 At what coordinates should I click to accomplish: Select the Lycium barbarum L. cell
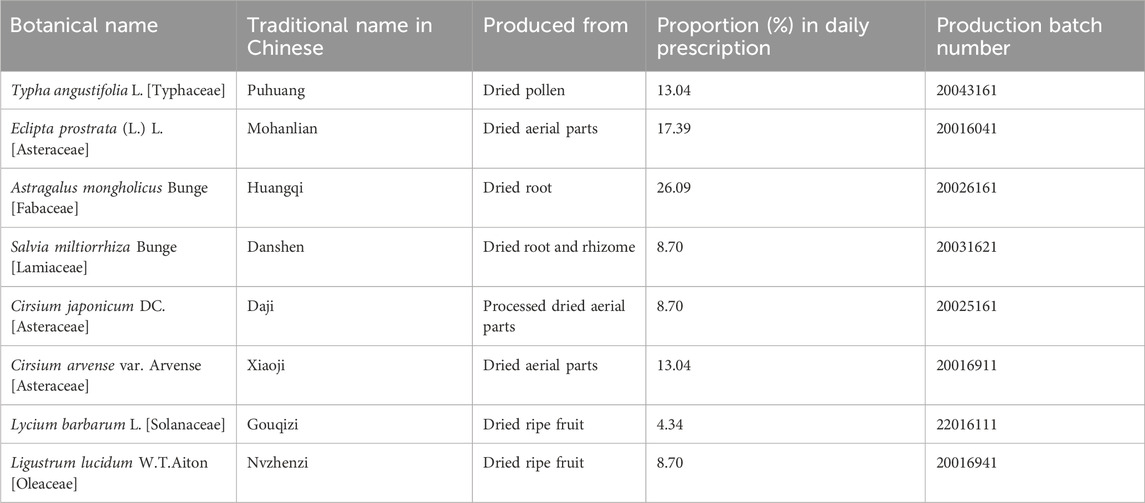[118, 425]
